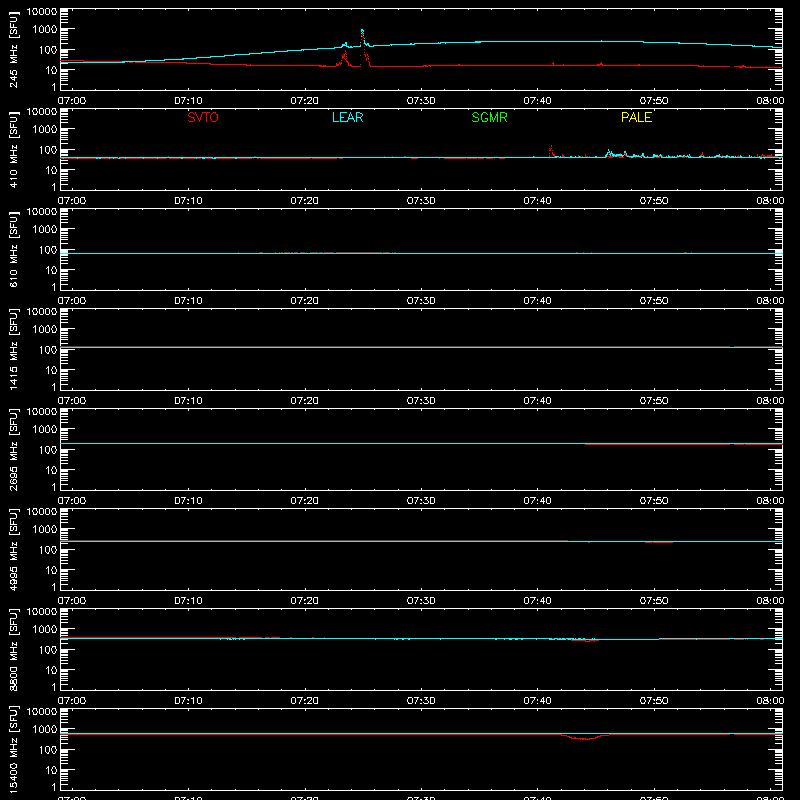This screenshot has width=800, height=800.
Task: Click the 10 tick label on the 1415 MHz axis
Action: pyautogui.click(x=51, y=370)
